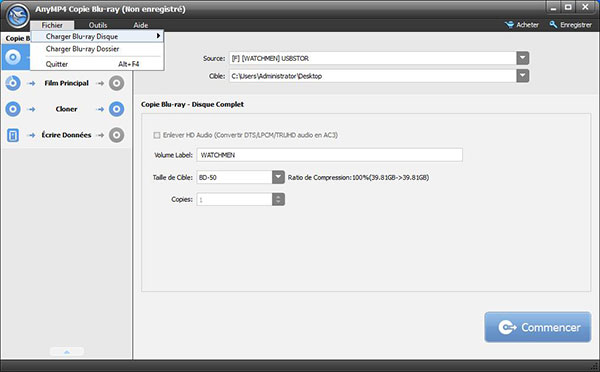
Task: Click the grey target disc icon for Écrire Données
Action: pos(116,135)
